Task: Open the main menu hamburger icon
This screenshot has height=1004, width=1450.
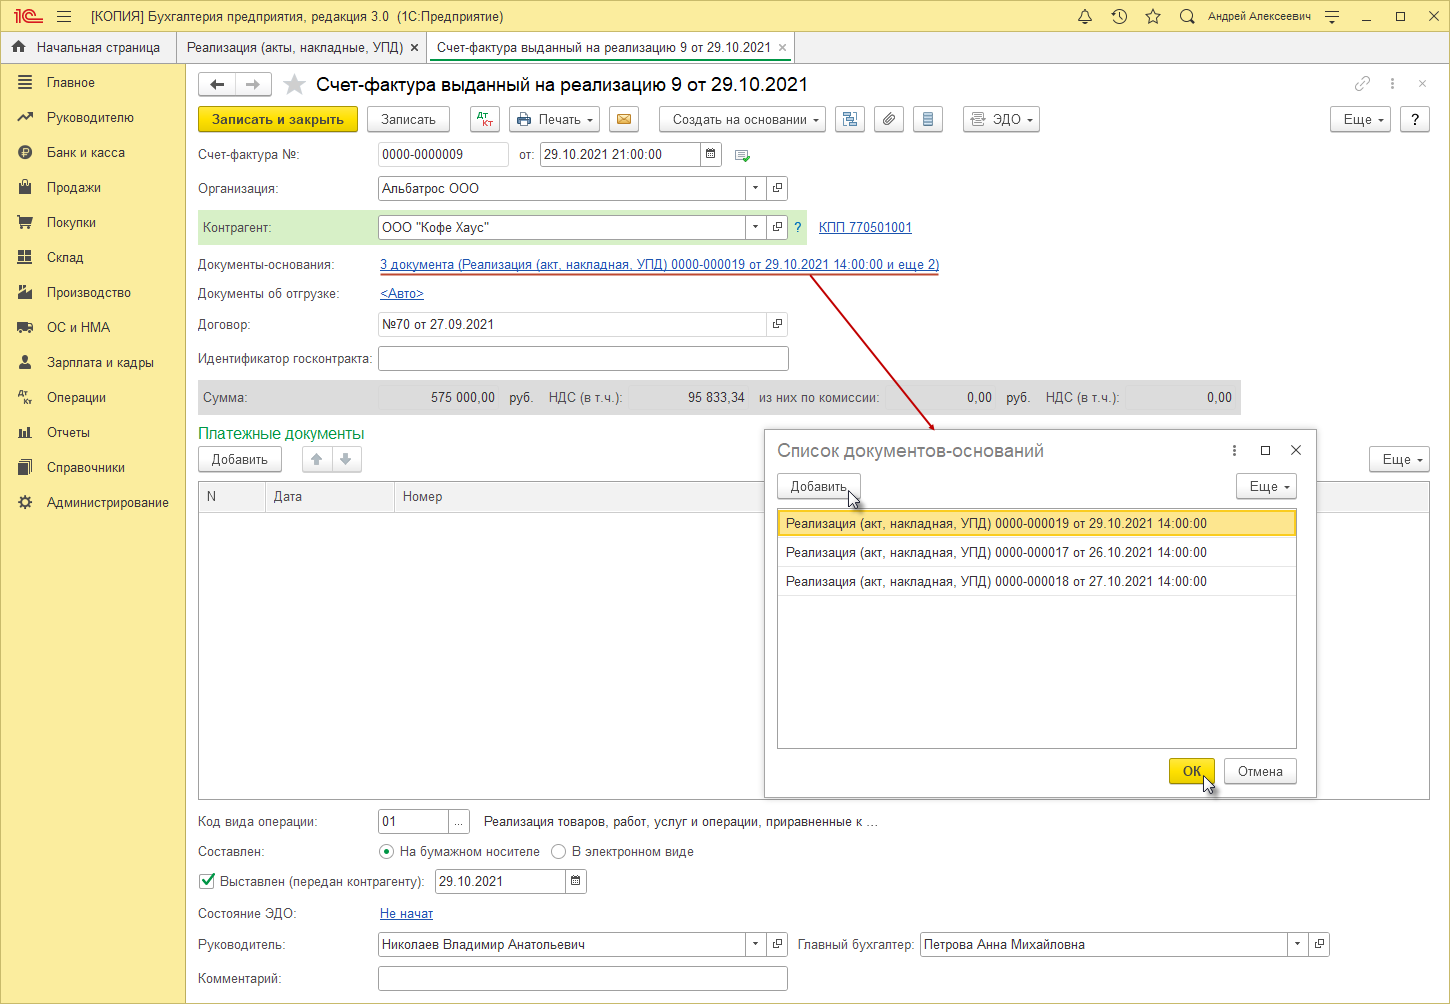Action: pyautogui.click(x=64, y=16)
